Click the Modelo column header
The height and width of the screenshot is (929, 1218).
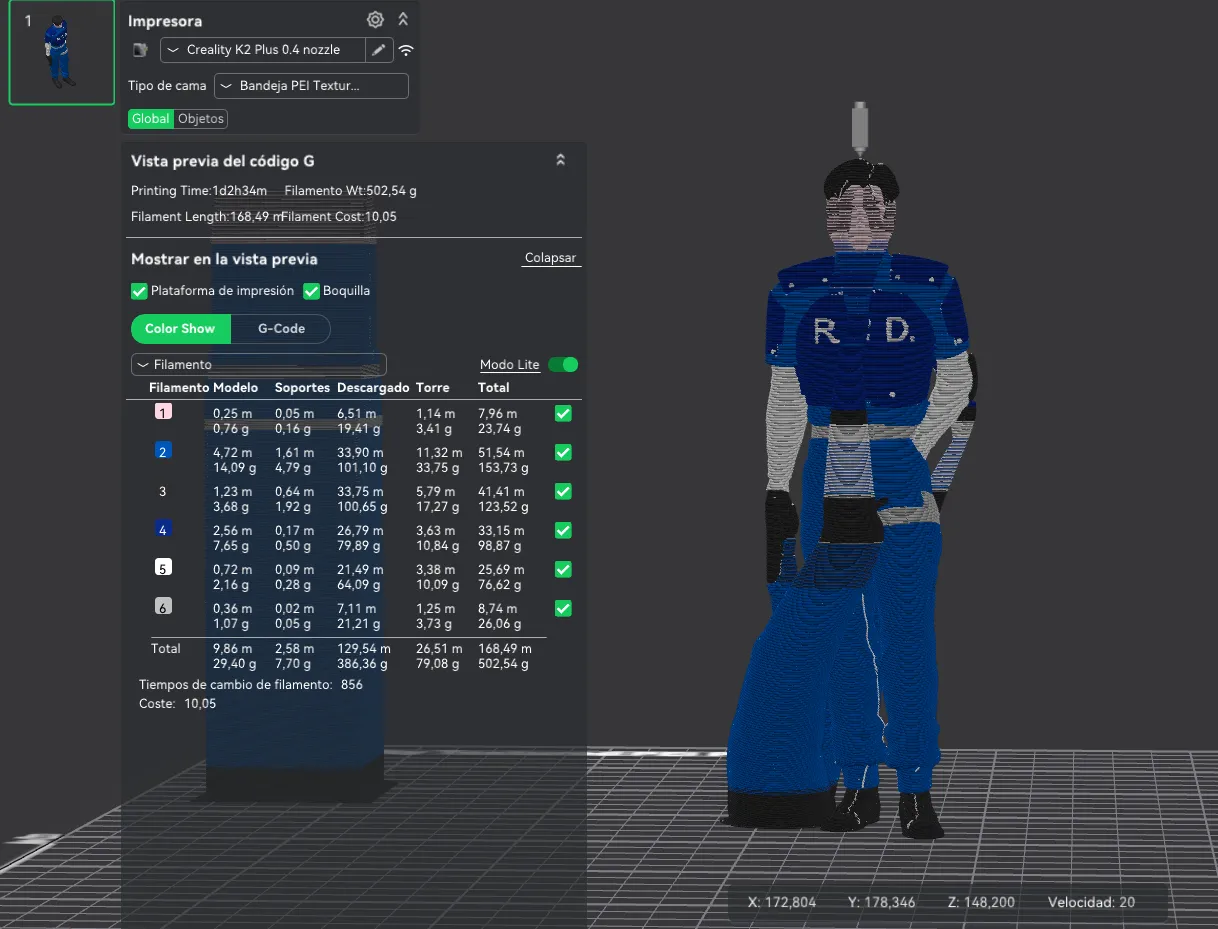click(x=235, y=387)
